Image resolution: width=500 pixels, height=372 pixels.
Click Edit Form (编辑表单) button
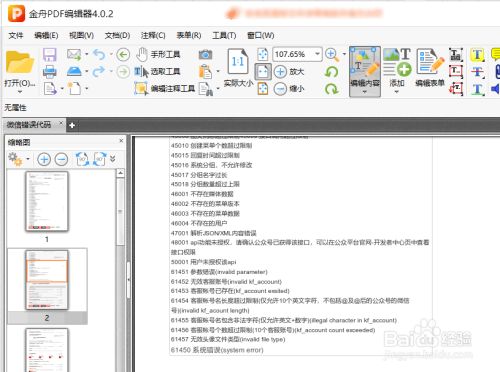click(x=430, y=68)
